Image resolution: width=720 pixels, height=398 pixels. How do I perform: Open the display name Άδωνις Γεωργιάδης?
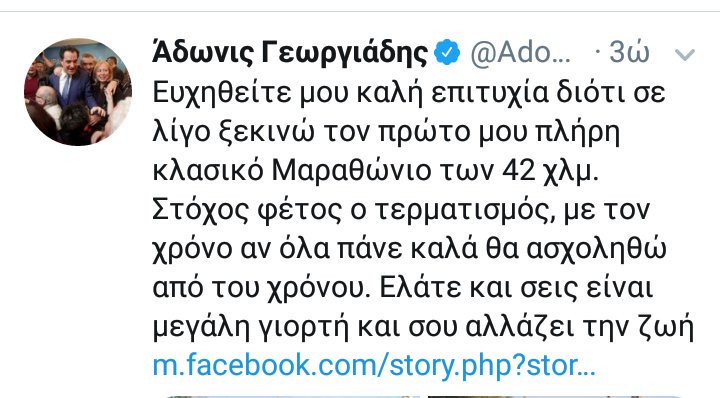[x=290, y=52]
